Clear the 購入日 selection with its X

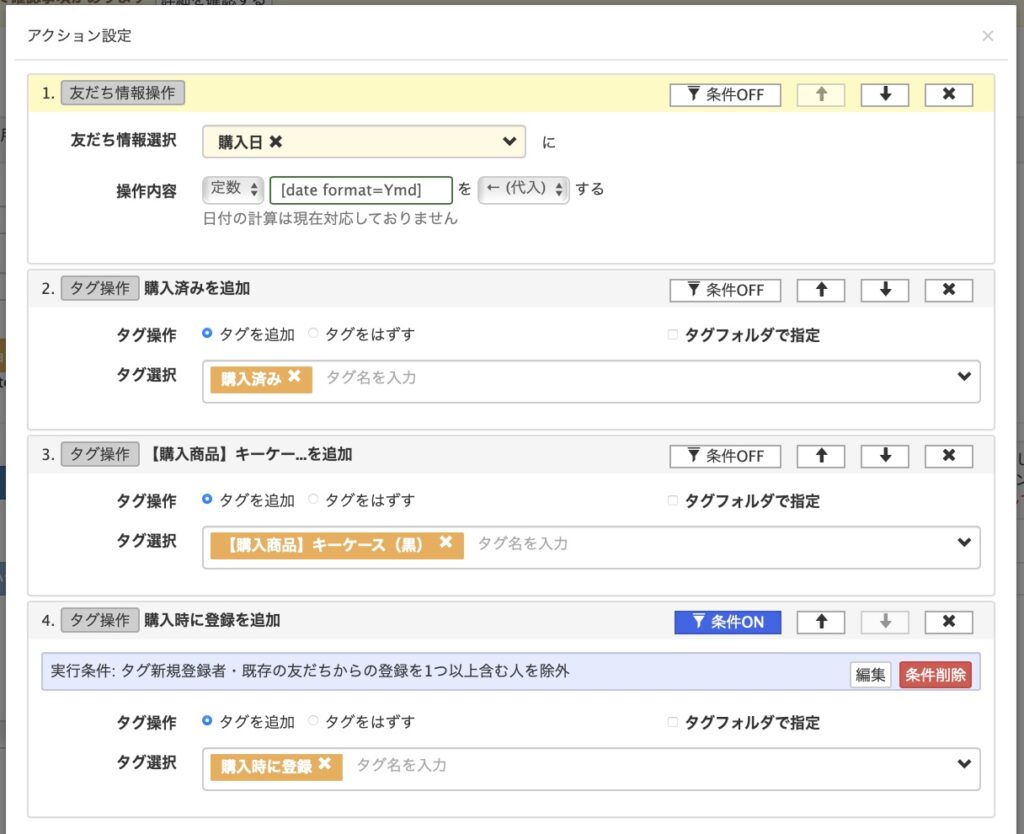click(276, 142)
